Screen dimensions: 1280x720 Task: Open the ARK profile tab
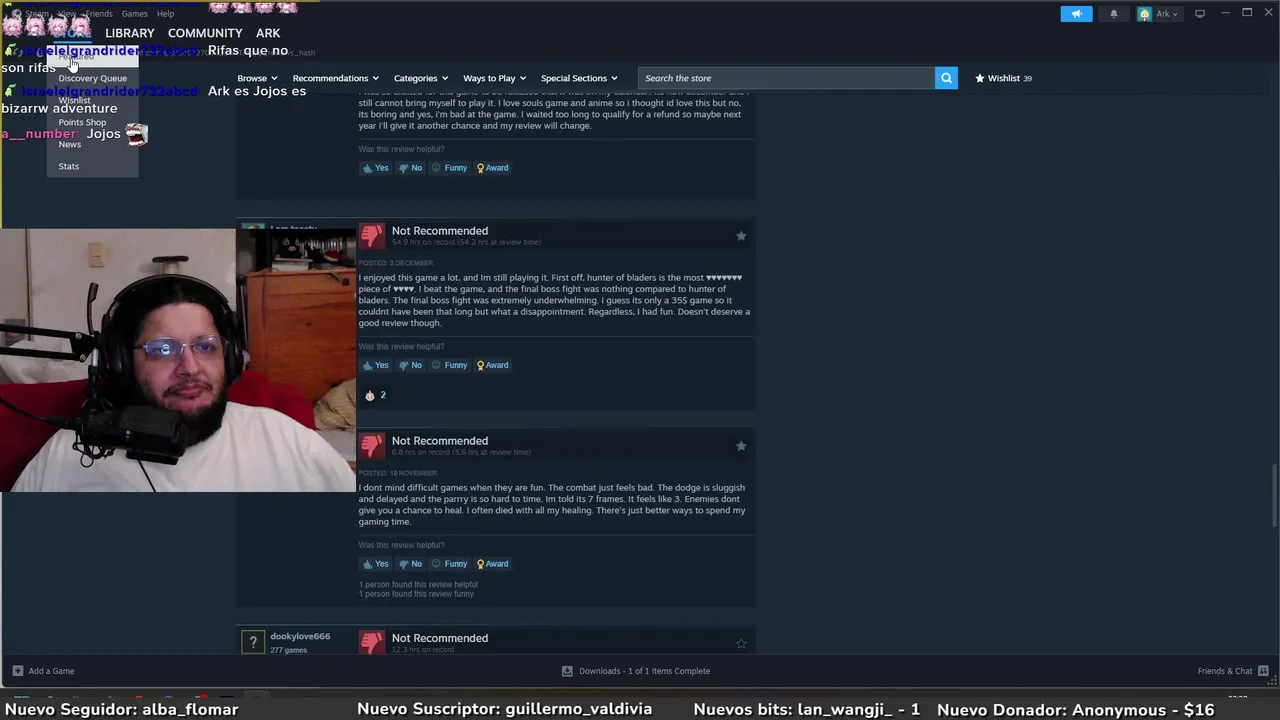click(x=268, y=33)
